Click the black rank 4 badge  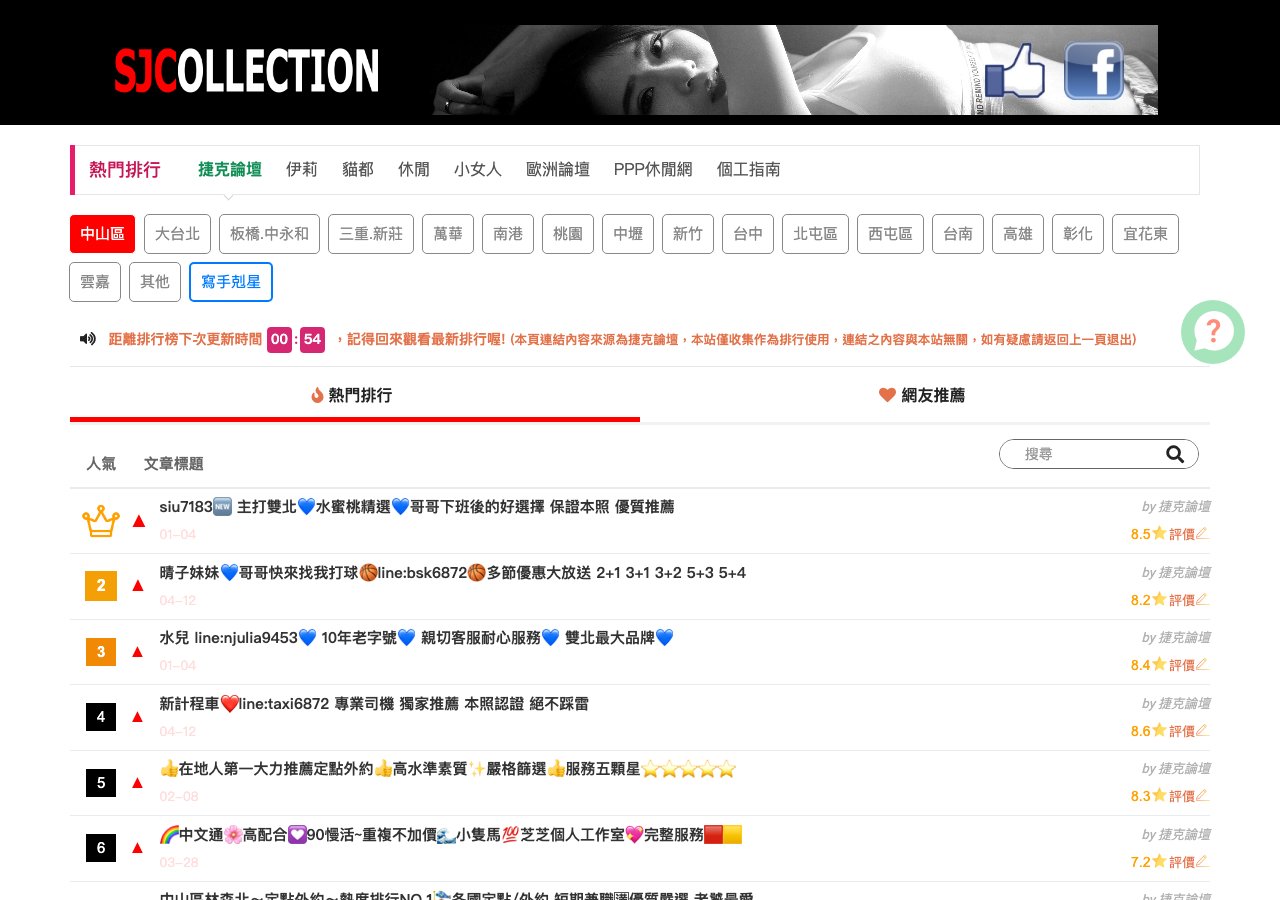click(x=101, y=716)
